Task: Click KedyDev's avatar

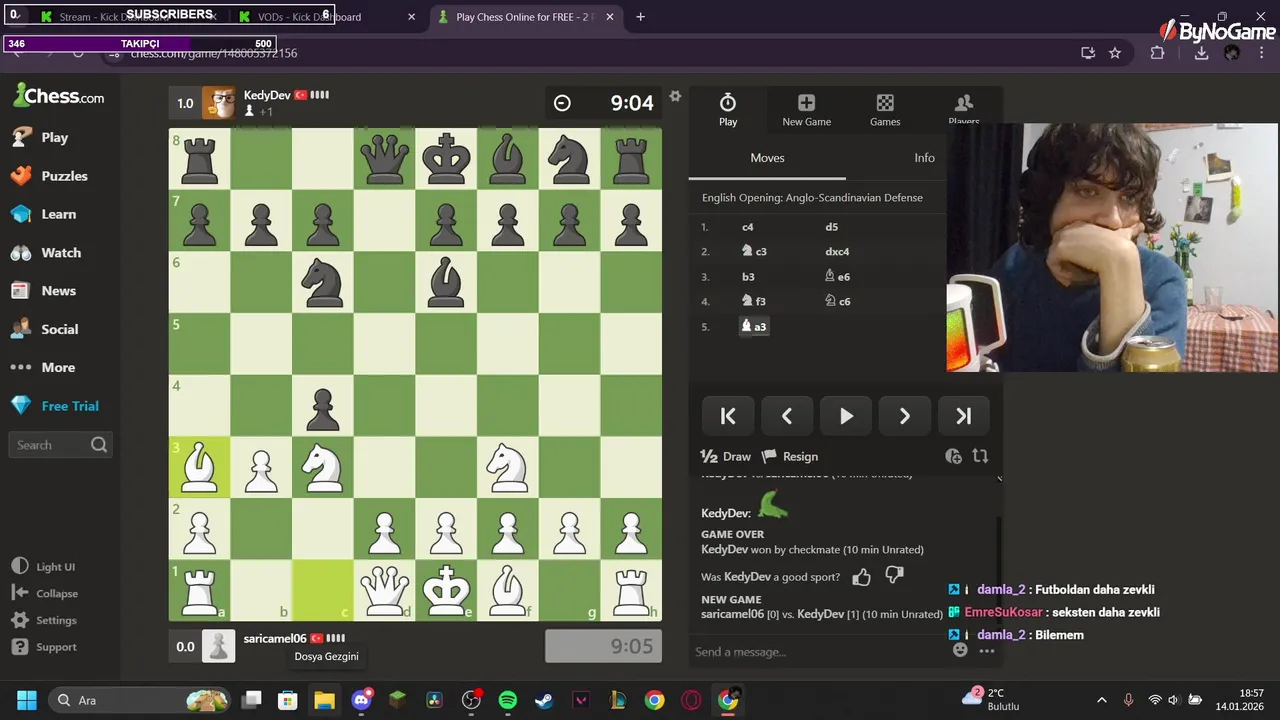Action: pyautogui.click(x=219, y=103)
